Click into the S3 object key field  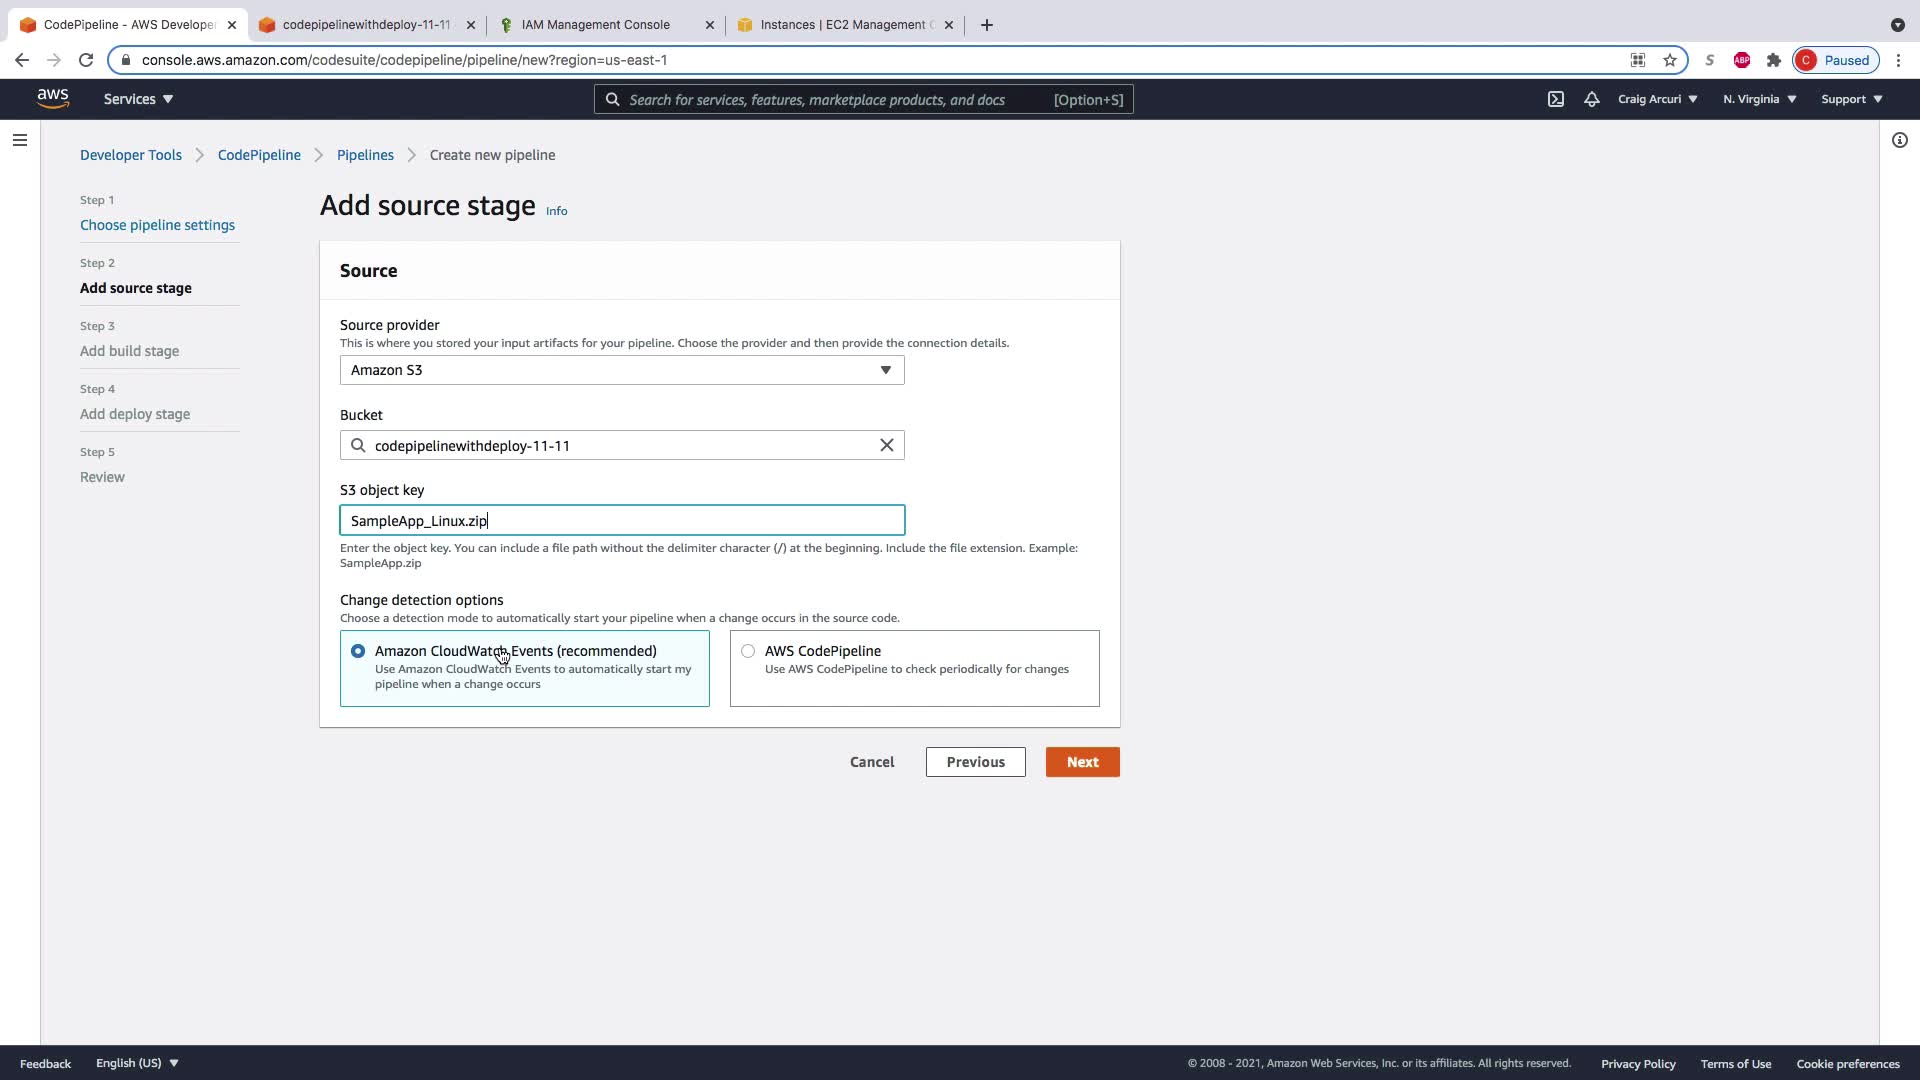(x=622, y=520)
